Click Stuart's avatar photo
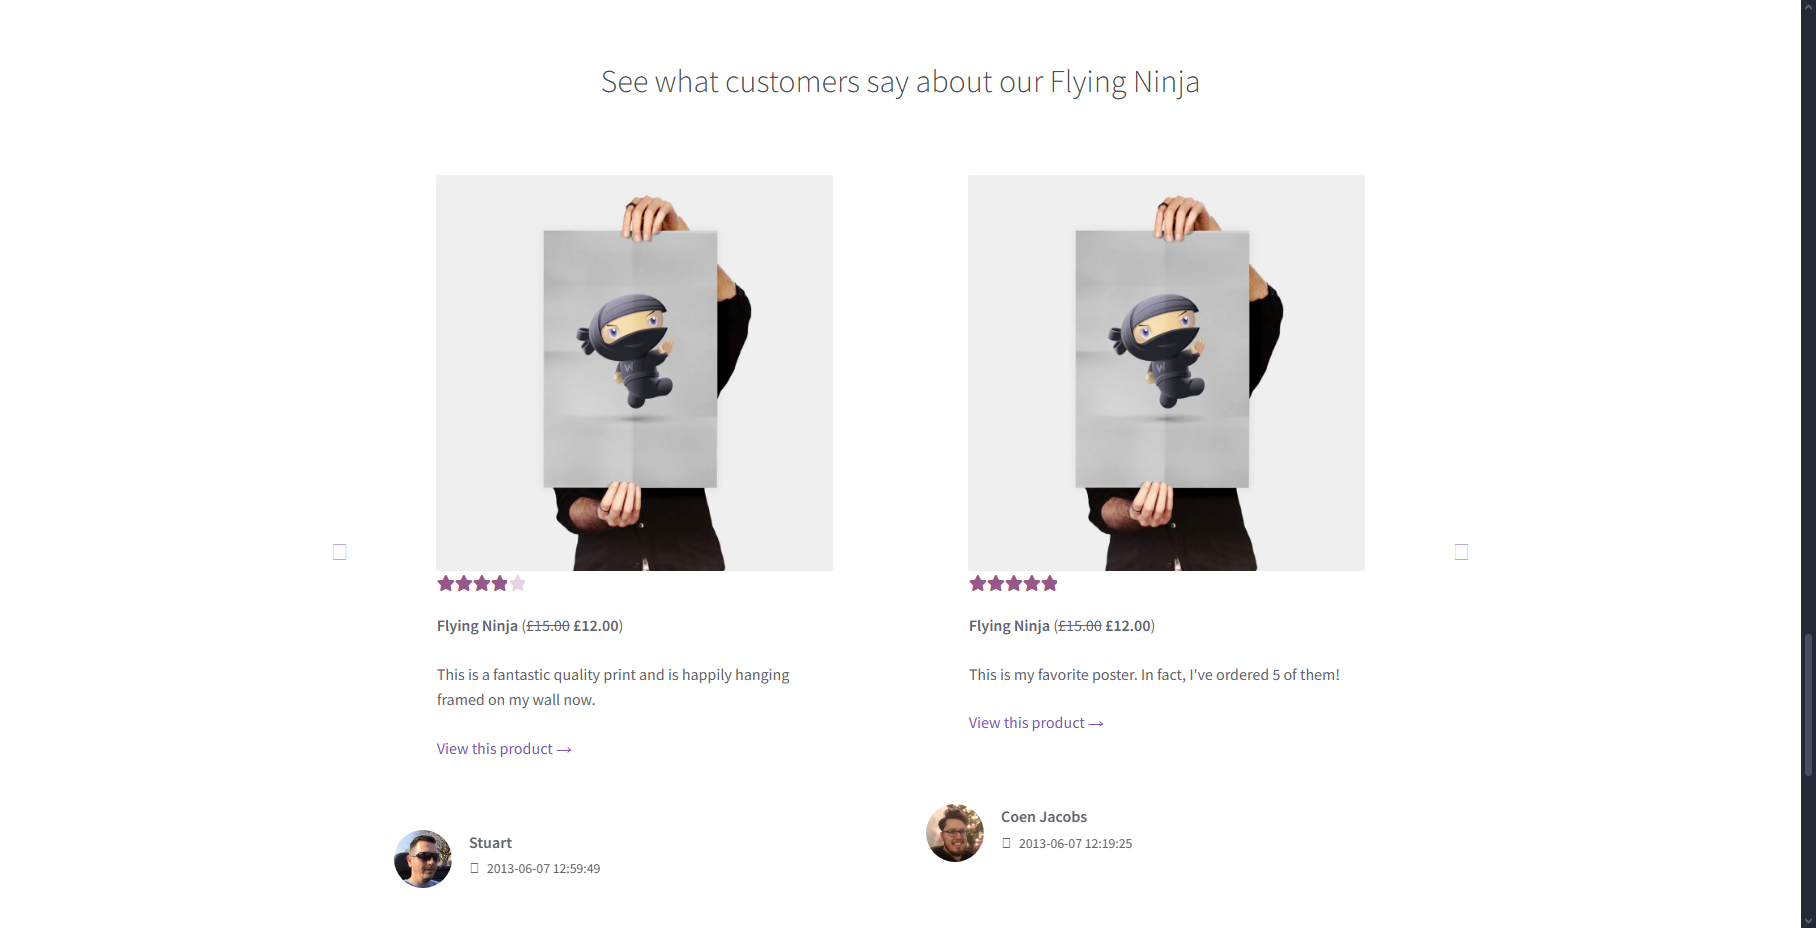 [x=422, y=859]
